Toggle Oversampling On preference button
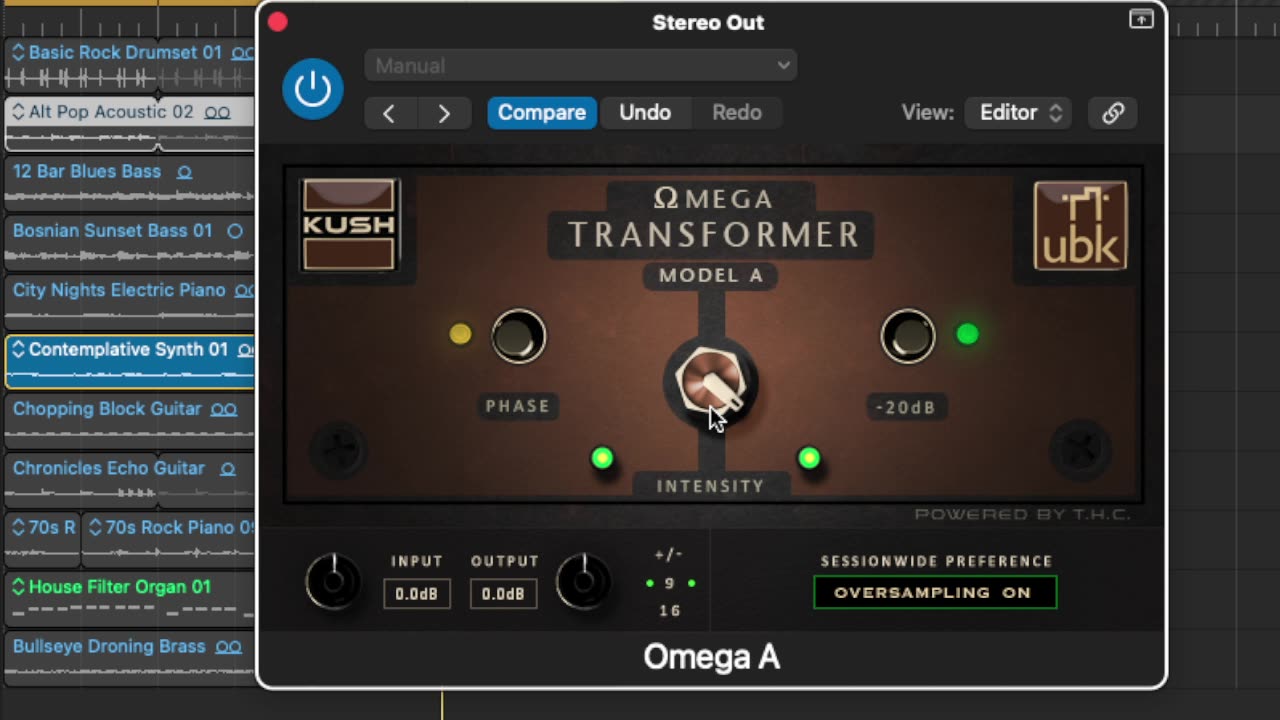 point(934,592)
